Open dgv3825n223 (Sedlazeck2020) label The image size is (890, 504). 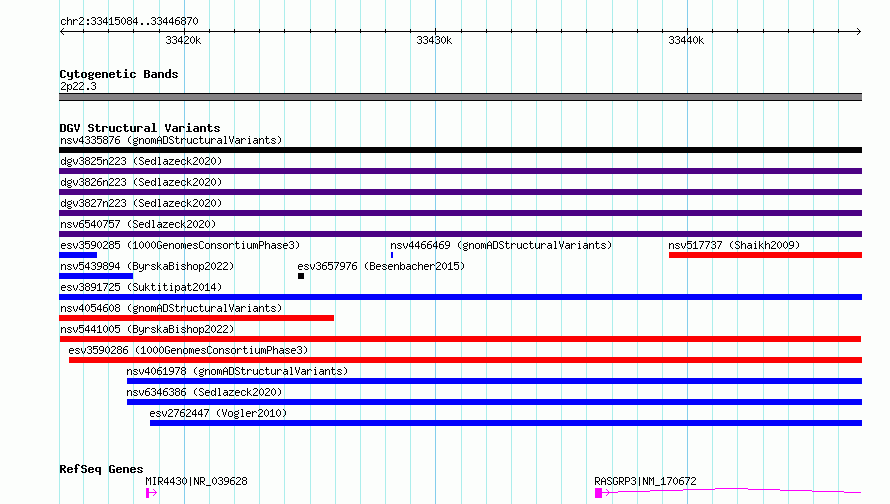click(x=141, y=161)
